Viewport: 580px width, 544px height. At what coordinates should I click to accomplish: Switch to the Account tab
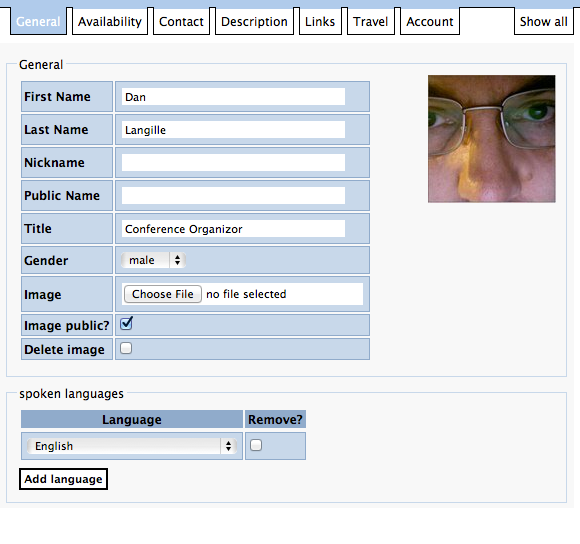click(x=430, y=21)
